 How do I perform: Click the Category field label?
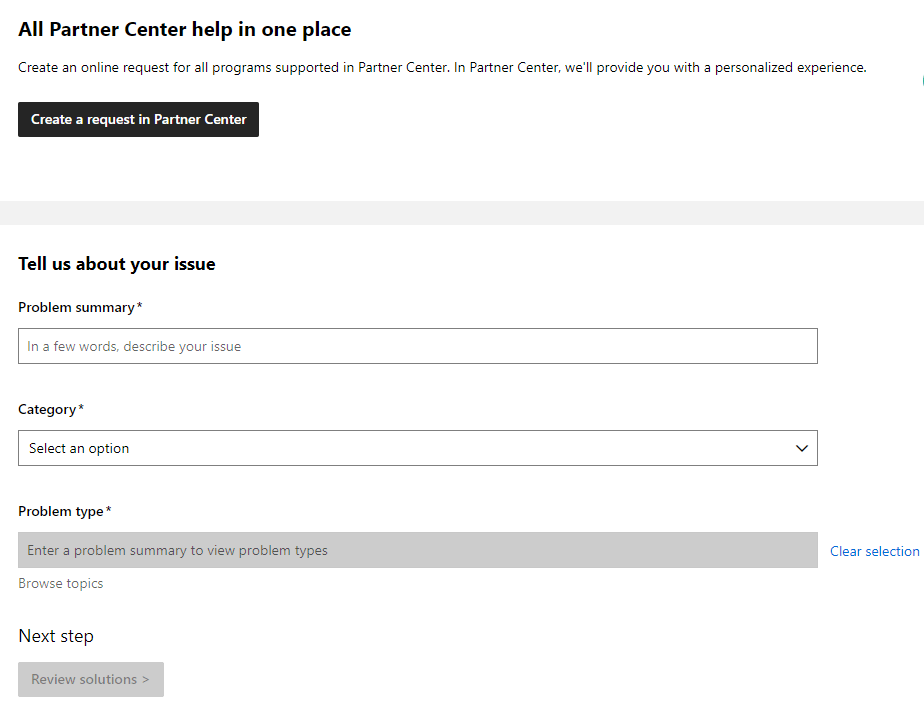[47, 409]
